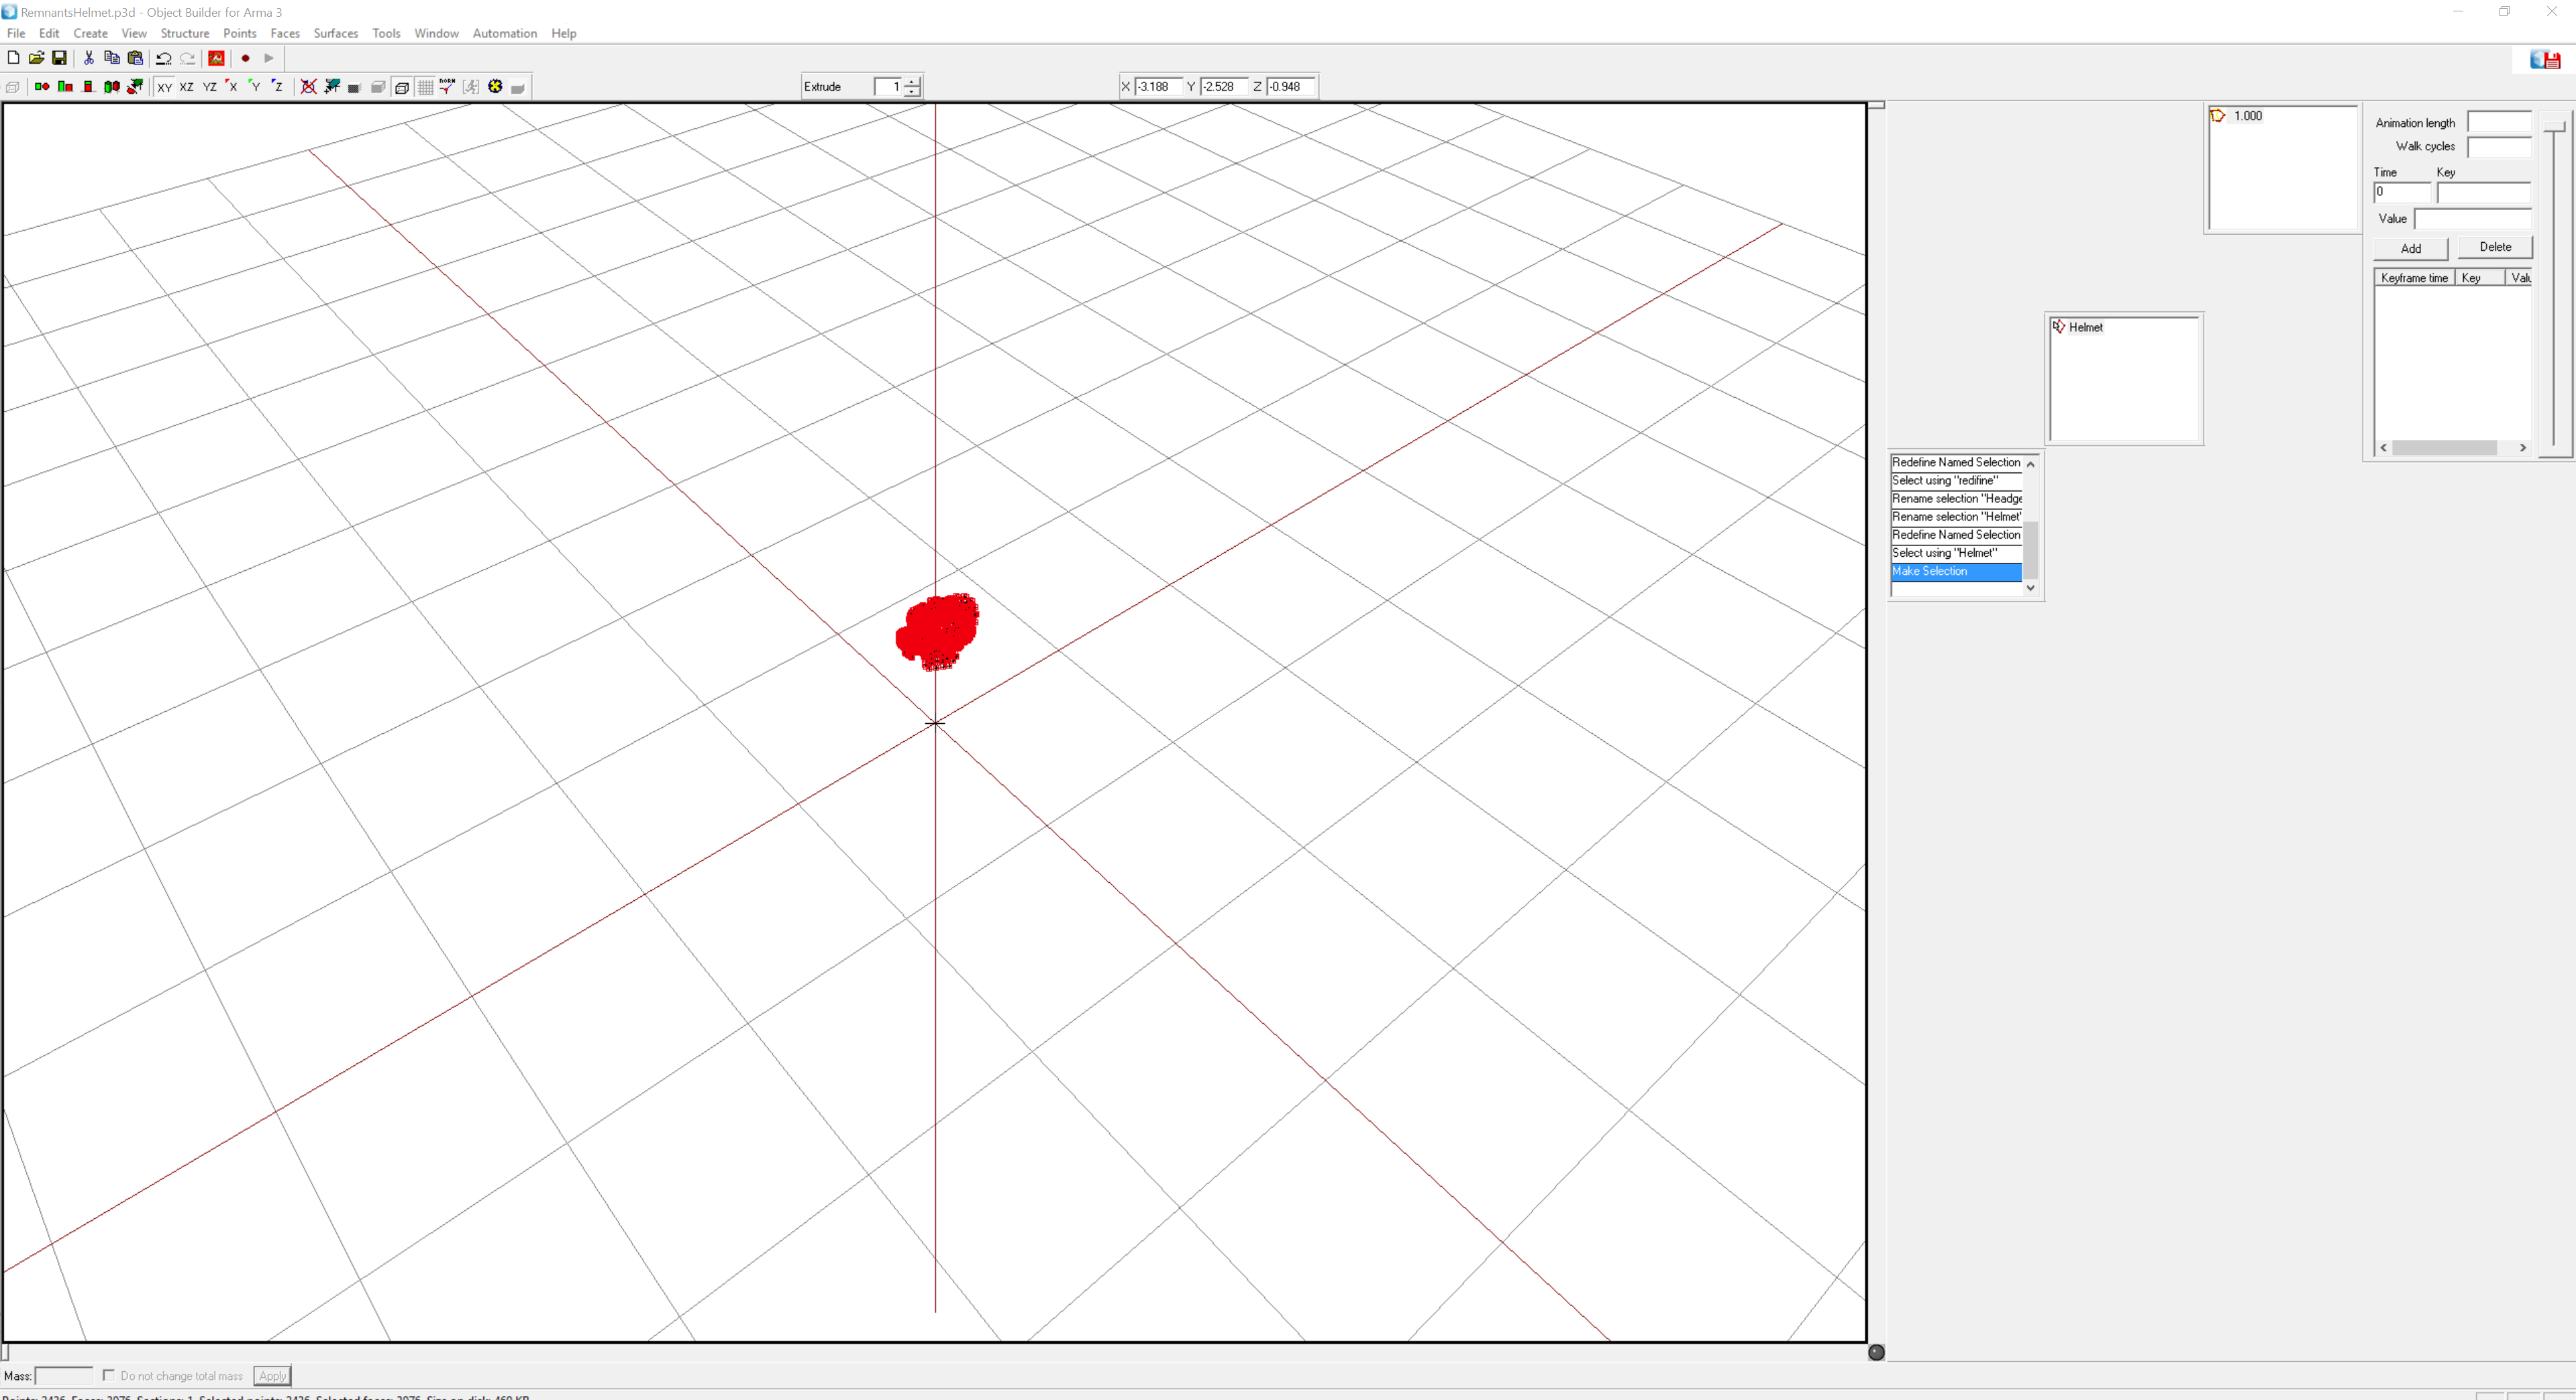Click the grid display icon
Viewport: 2576px width, 1400px height.
click(425, 87)
